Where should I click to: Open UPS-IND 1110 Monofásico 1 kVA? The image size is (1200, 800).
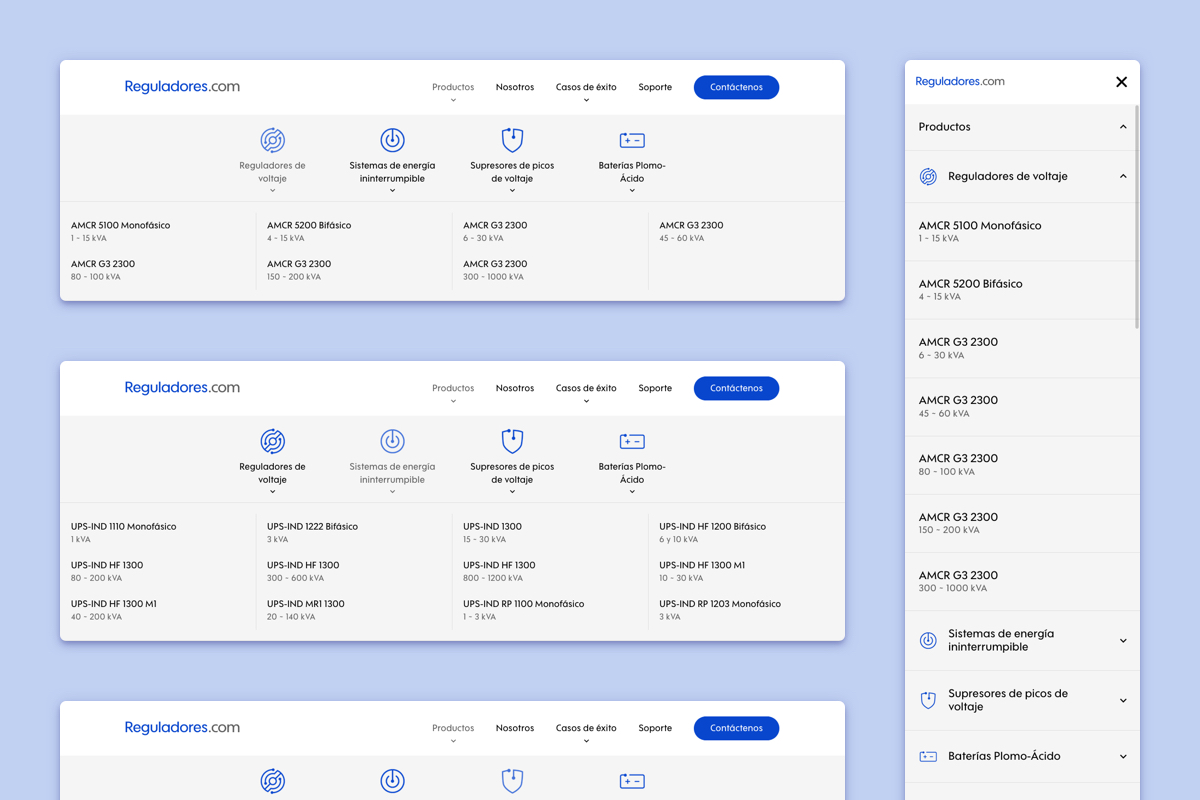click(x=123, y=532)
